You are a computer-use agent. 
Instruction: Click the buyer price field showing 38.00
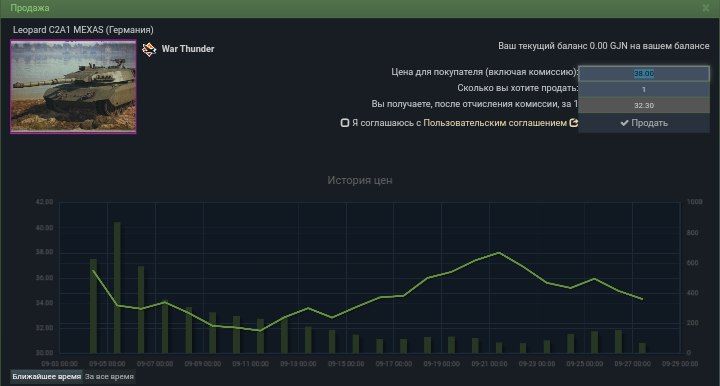[644, 73]
